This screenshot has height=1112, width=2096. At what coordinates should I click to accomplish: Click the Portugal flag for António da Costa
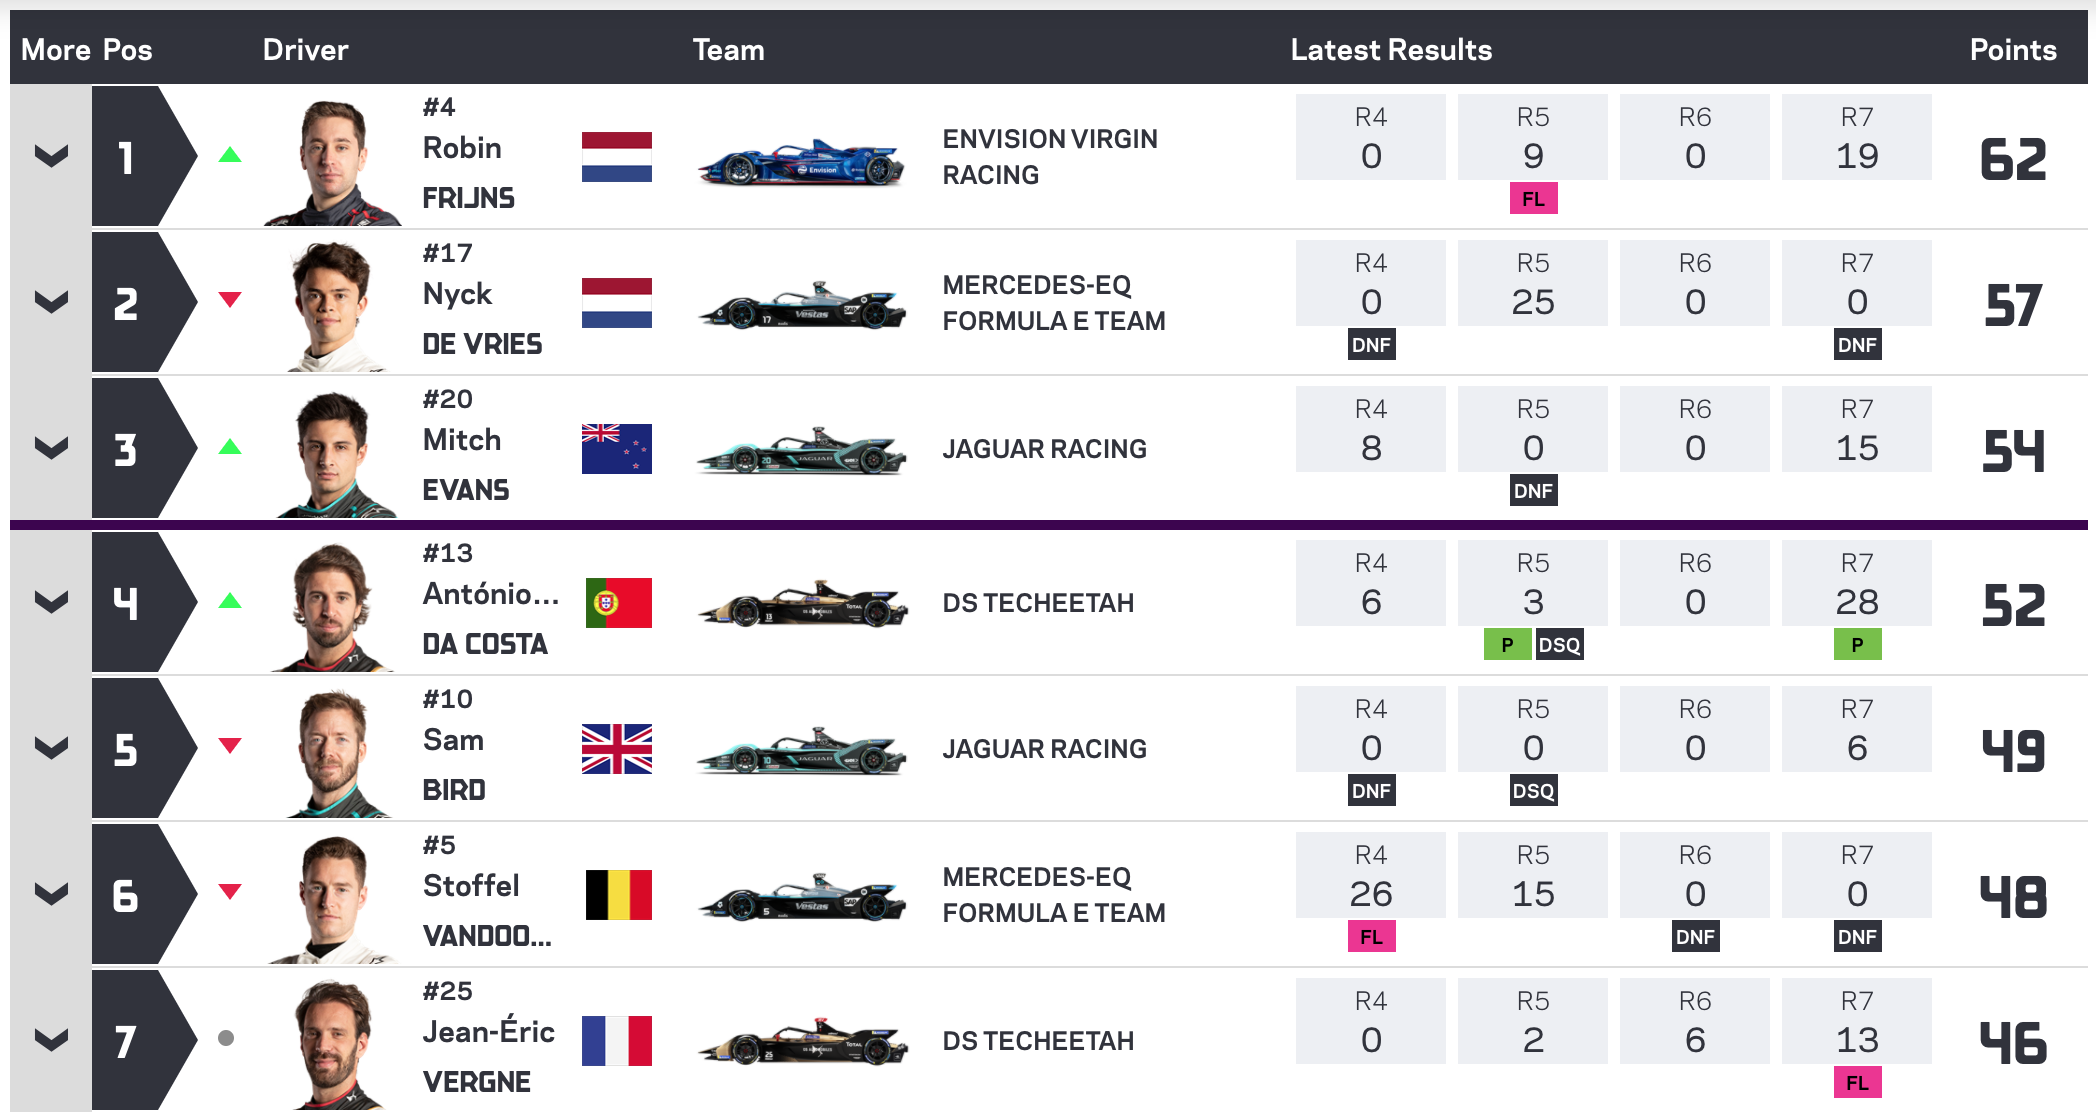[x=619, y=603]
